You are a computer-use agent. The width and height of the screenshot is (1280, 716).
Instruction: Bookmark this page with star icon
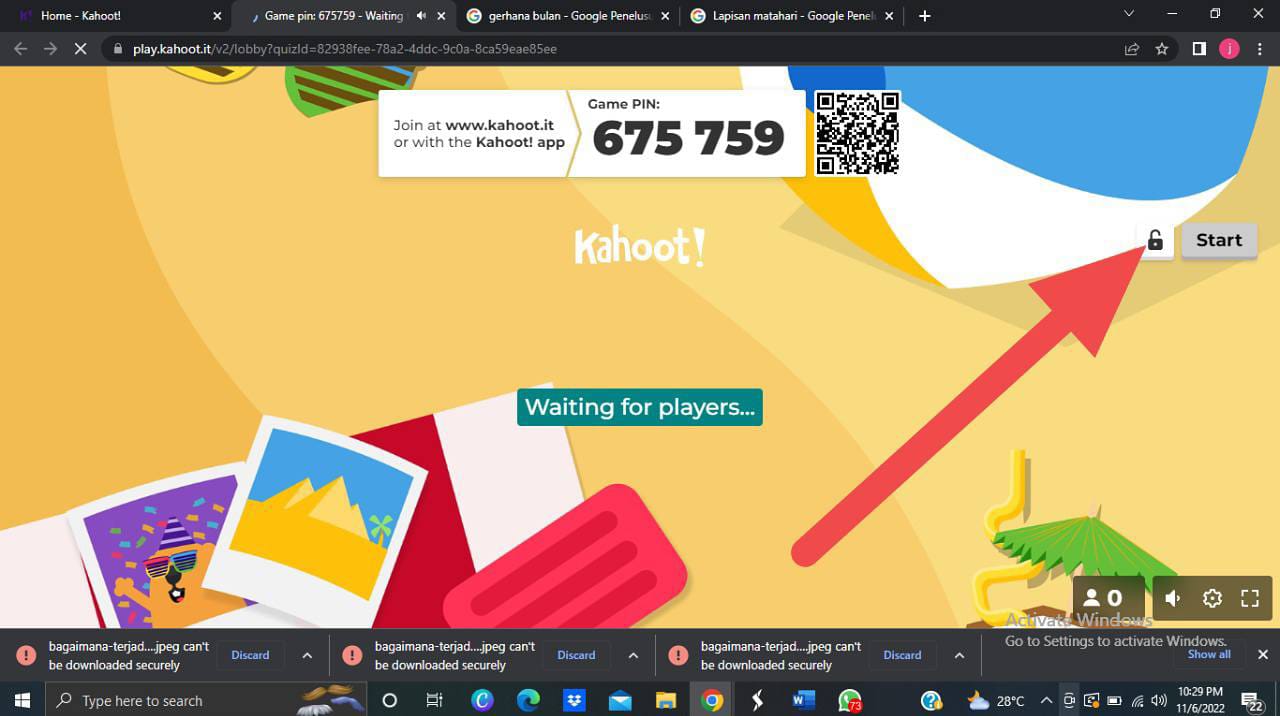[1161, 49]
